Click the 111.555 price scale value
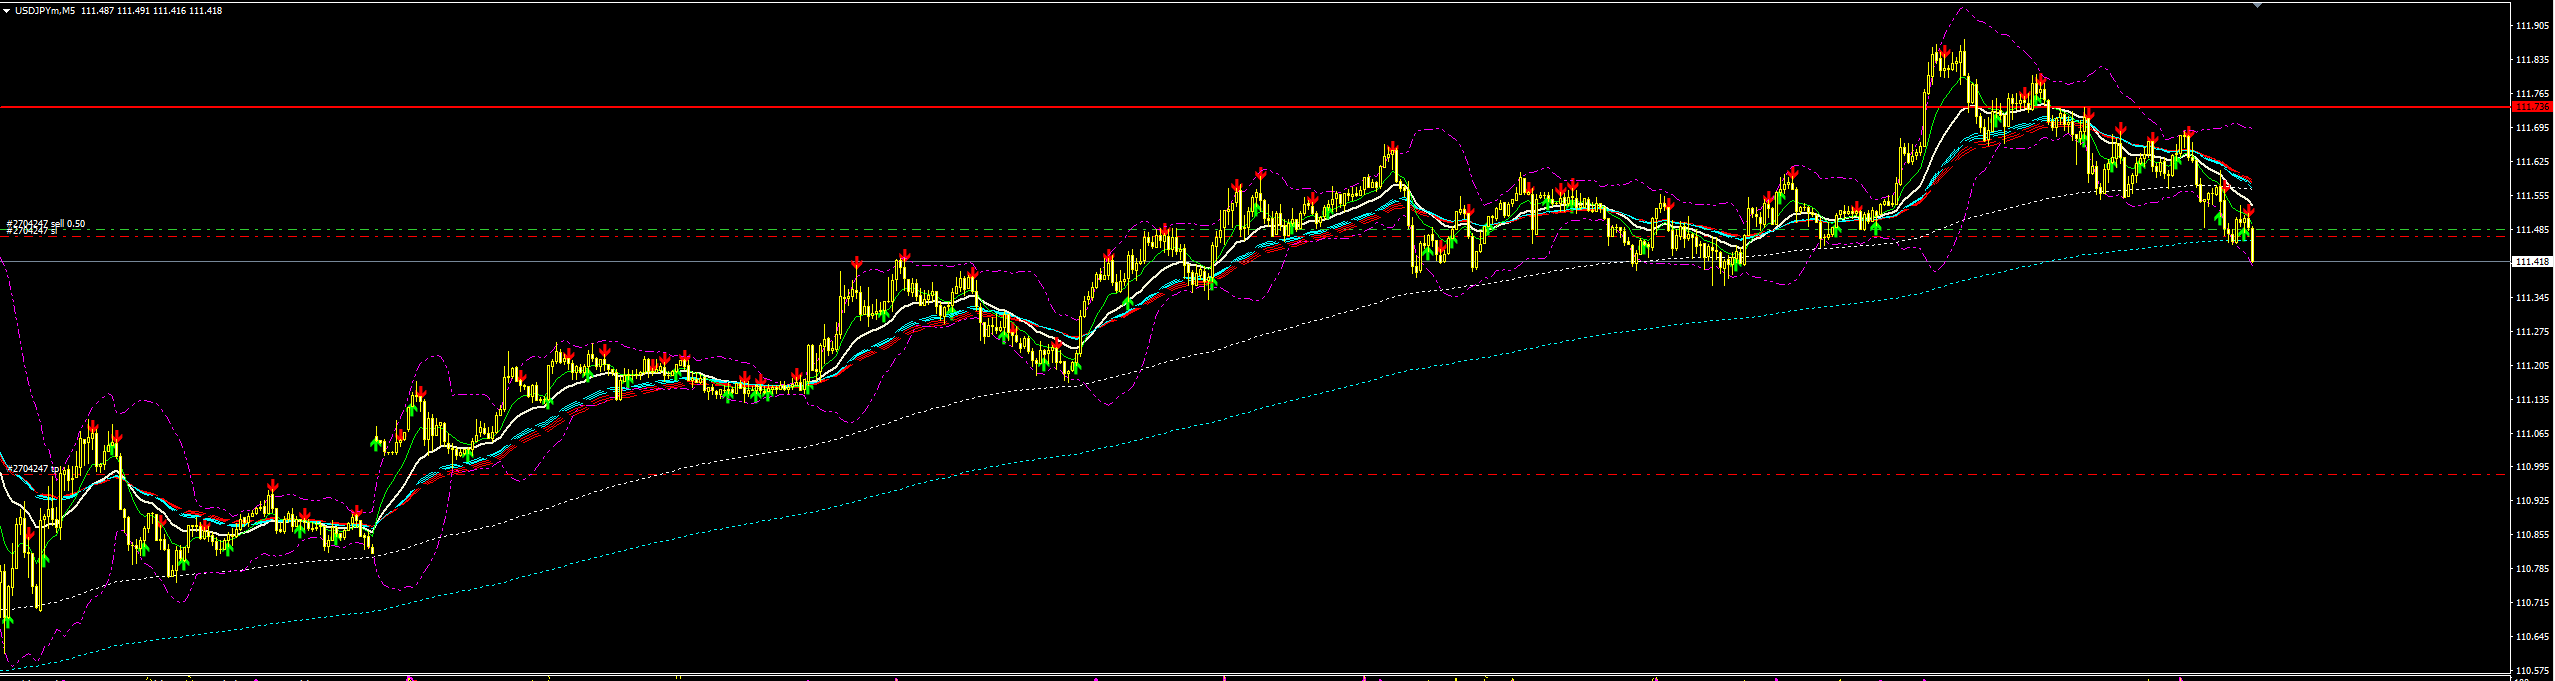Image resolution: width=2555 pixels, height=681 pixels. coord(2531,196)
